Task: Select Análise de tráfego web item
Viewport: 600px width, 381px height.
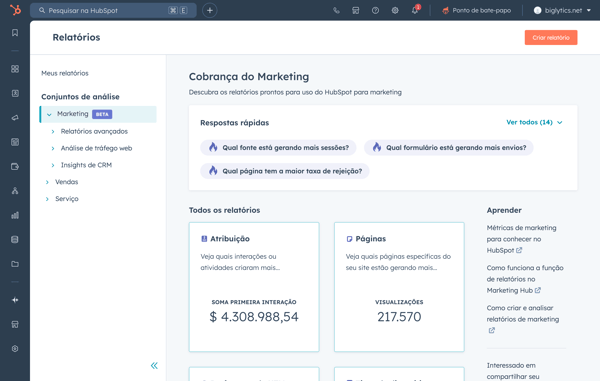Action: pyautogui.click(x=96, y=148)
